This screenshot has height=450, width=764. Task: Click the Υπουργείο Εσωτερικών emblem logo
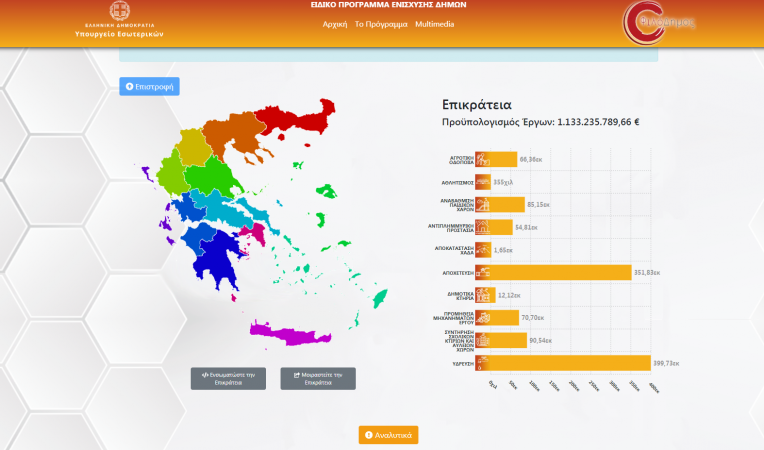pos(119,13)
